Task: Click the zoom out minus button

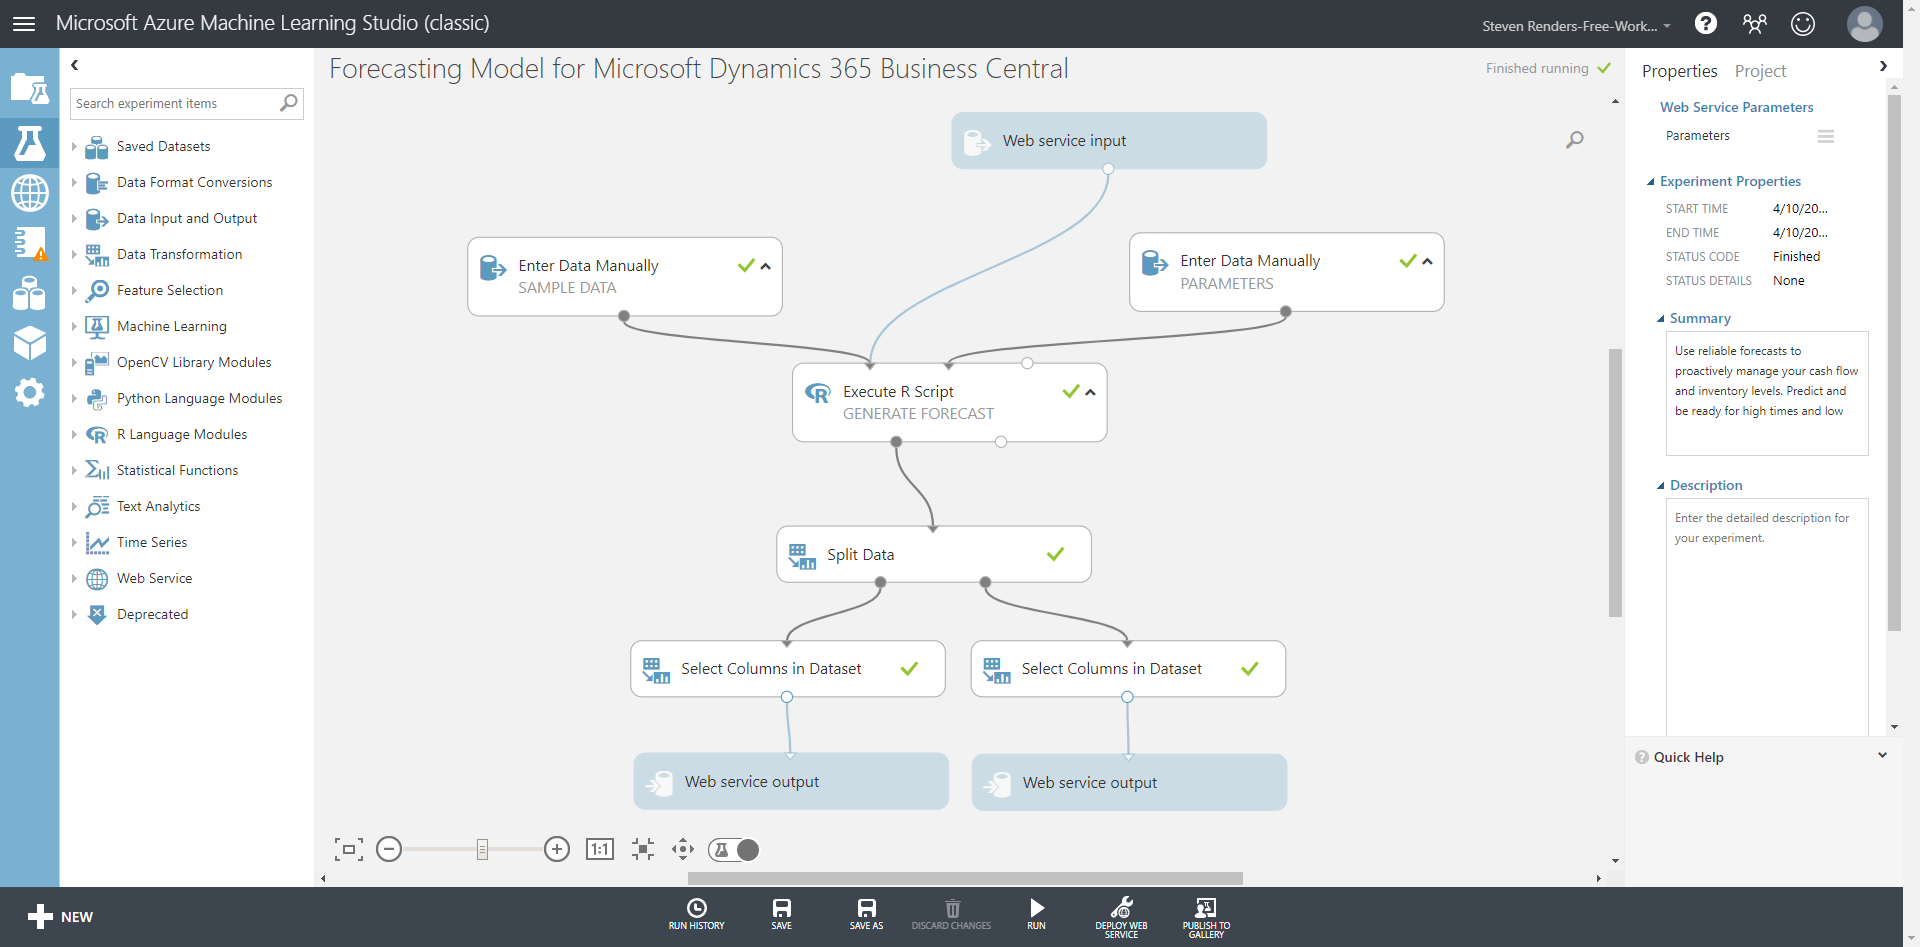Action: 389,849
